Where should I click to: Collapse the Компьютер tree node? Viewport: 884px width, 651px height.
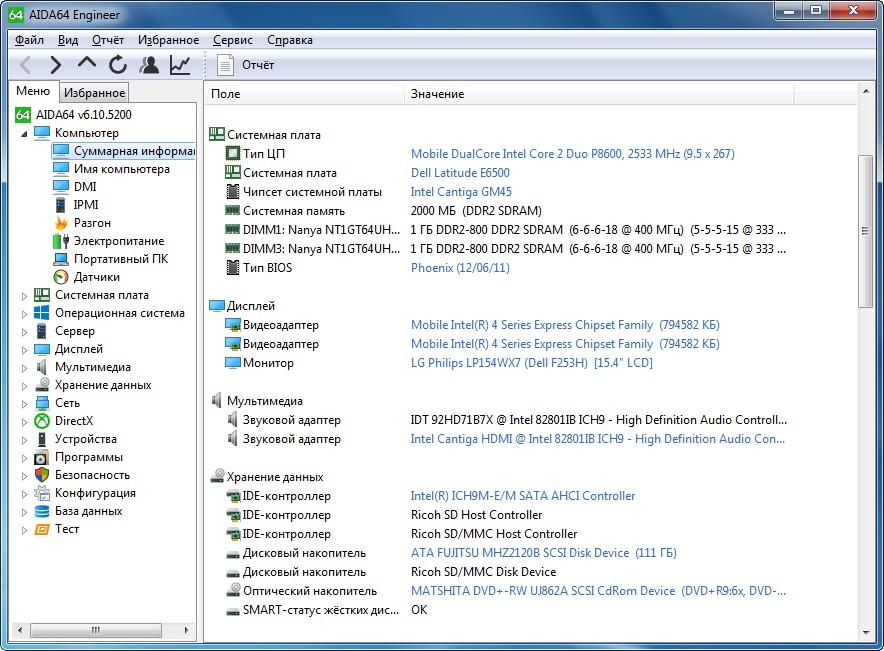click(x=24, y=134)
